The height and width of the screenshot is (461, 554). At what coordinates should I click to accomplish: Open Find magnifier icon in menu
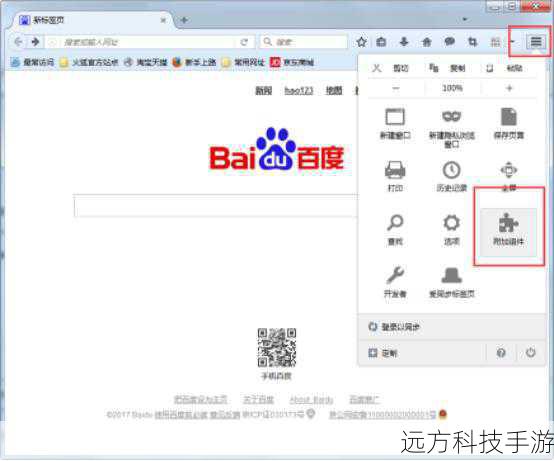coord(395,230)
